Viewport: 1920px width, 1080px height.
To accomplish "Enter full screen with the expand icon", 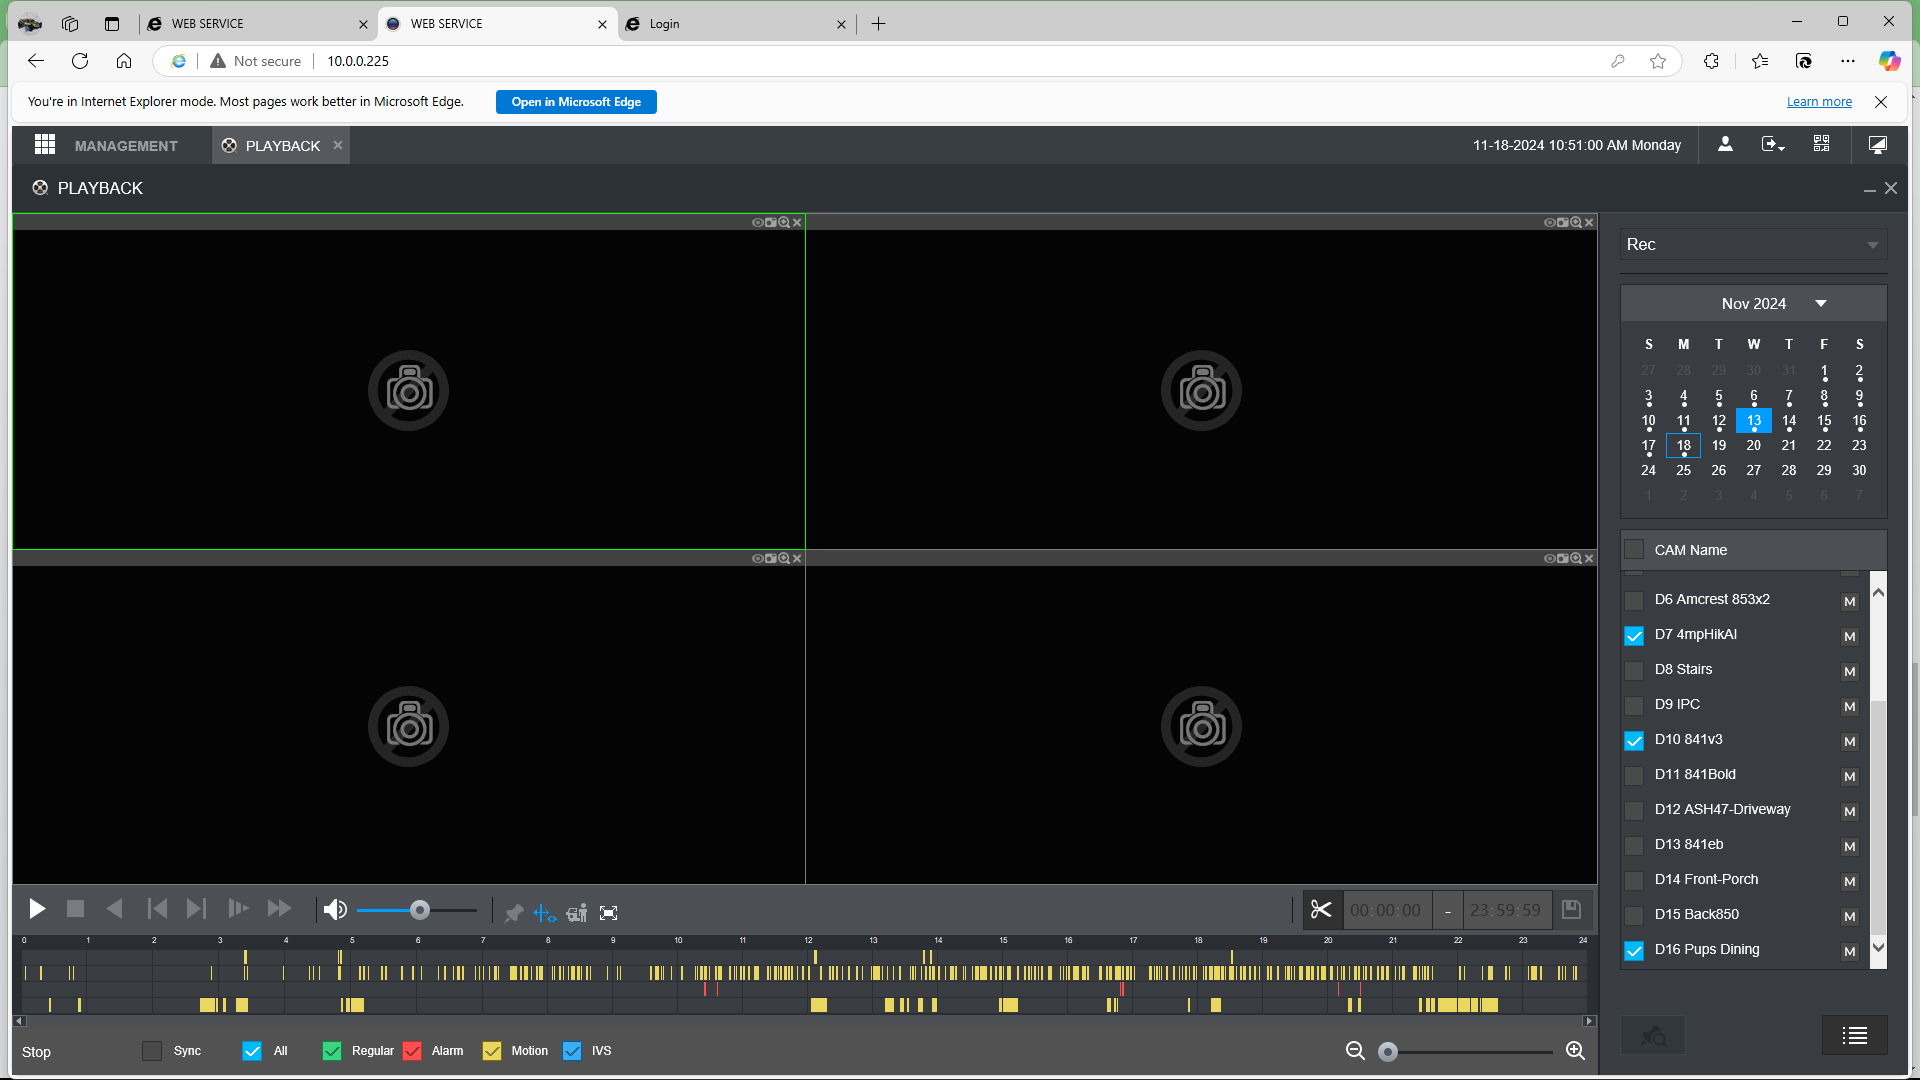I will [x=608, y=913].
